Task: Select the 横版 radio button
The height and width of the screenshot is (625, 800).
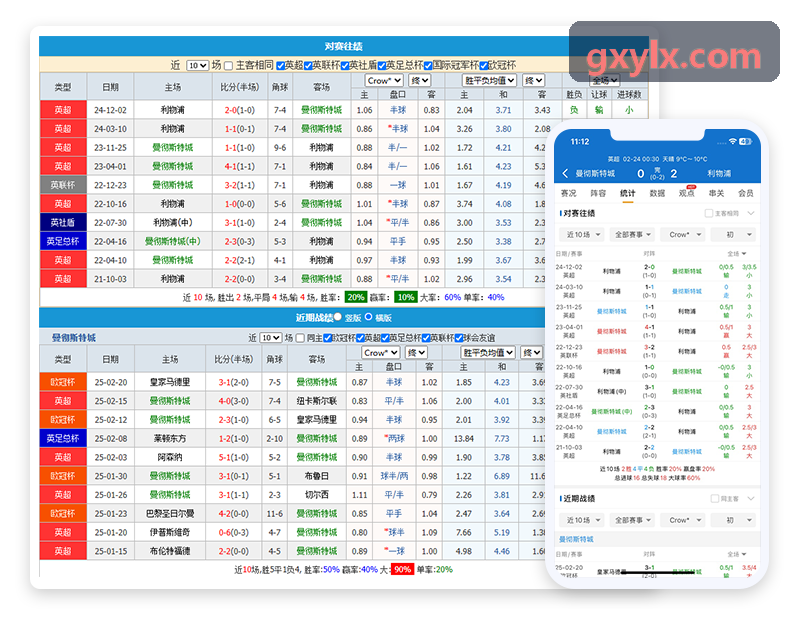Action: tap(368, 317)
